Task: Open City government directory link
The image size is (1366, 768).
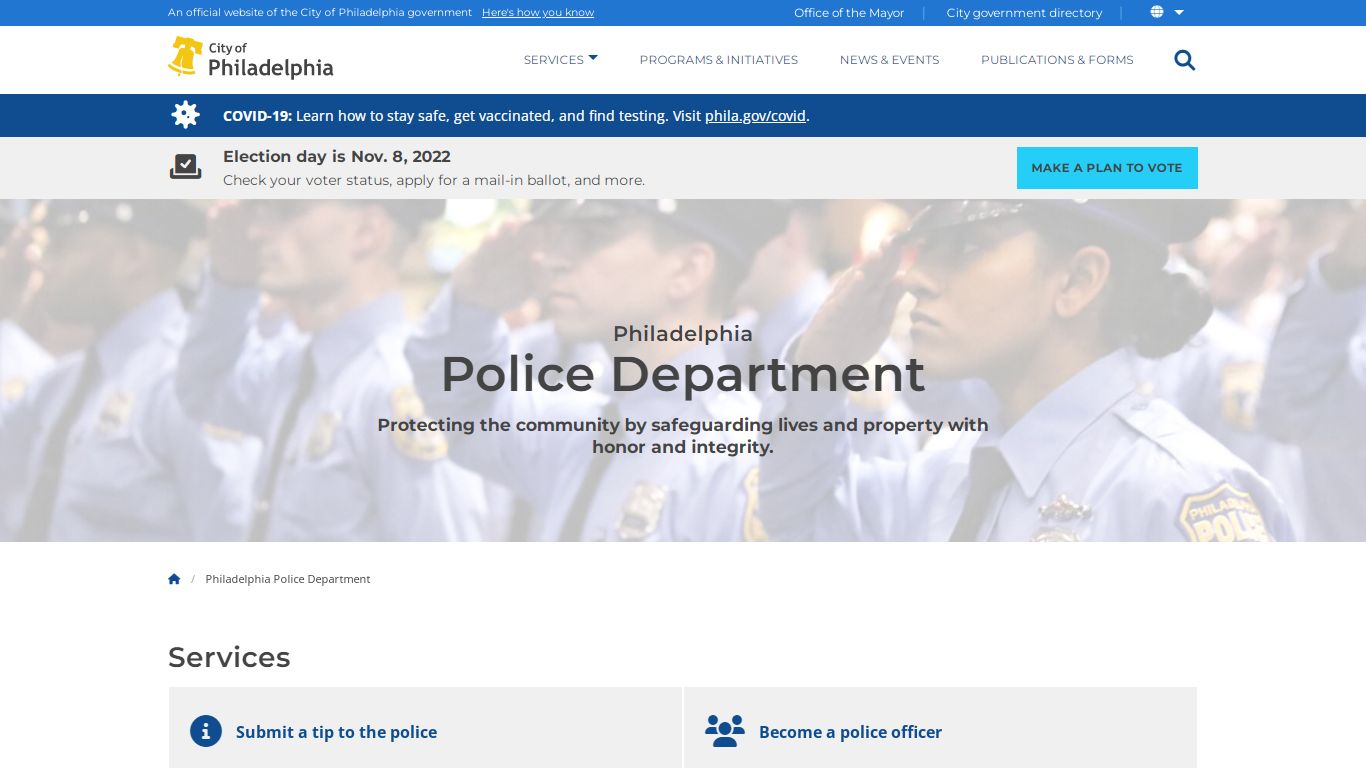Action: 1024,13
